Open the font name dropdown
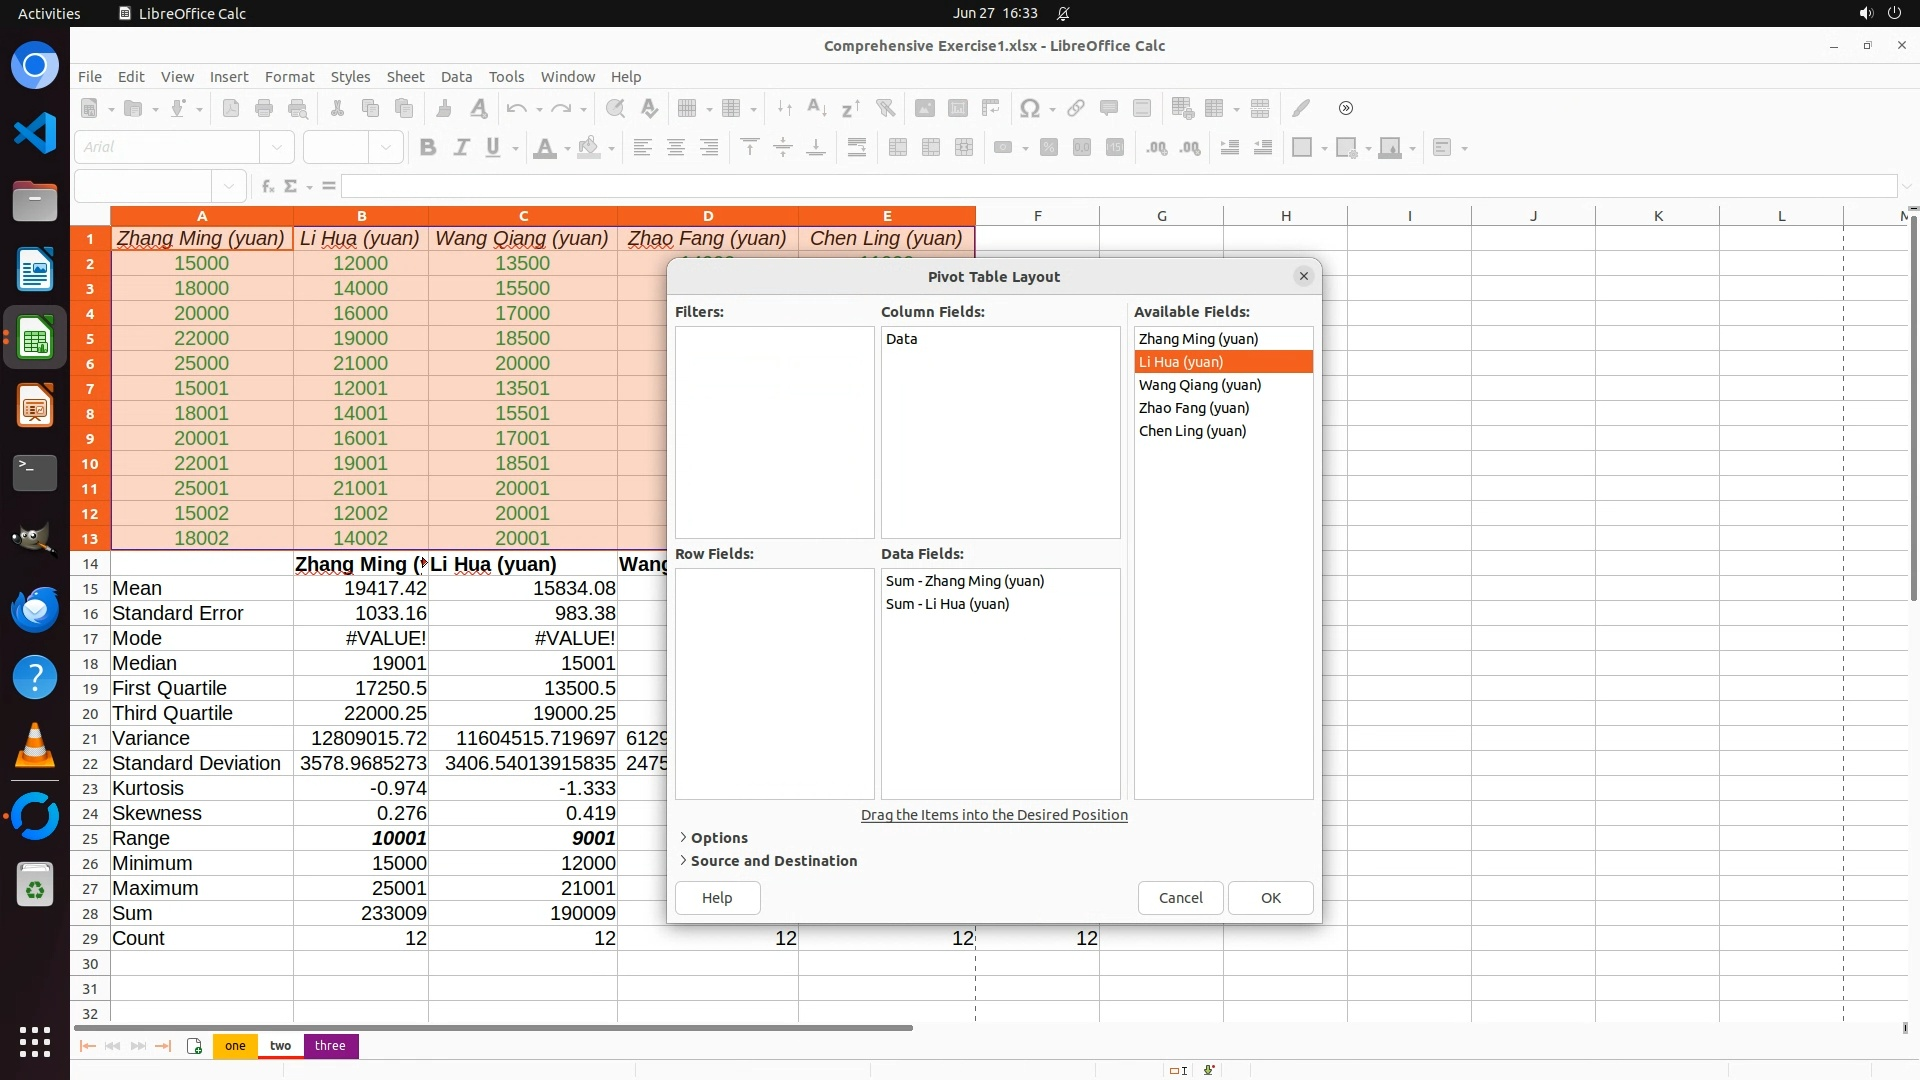This screenshot has height=1080, width=1920. (277, 148)
